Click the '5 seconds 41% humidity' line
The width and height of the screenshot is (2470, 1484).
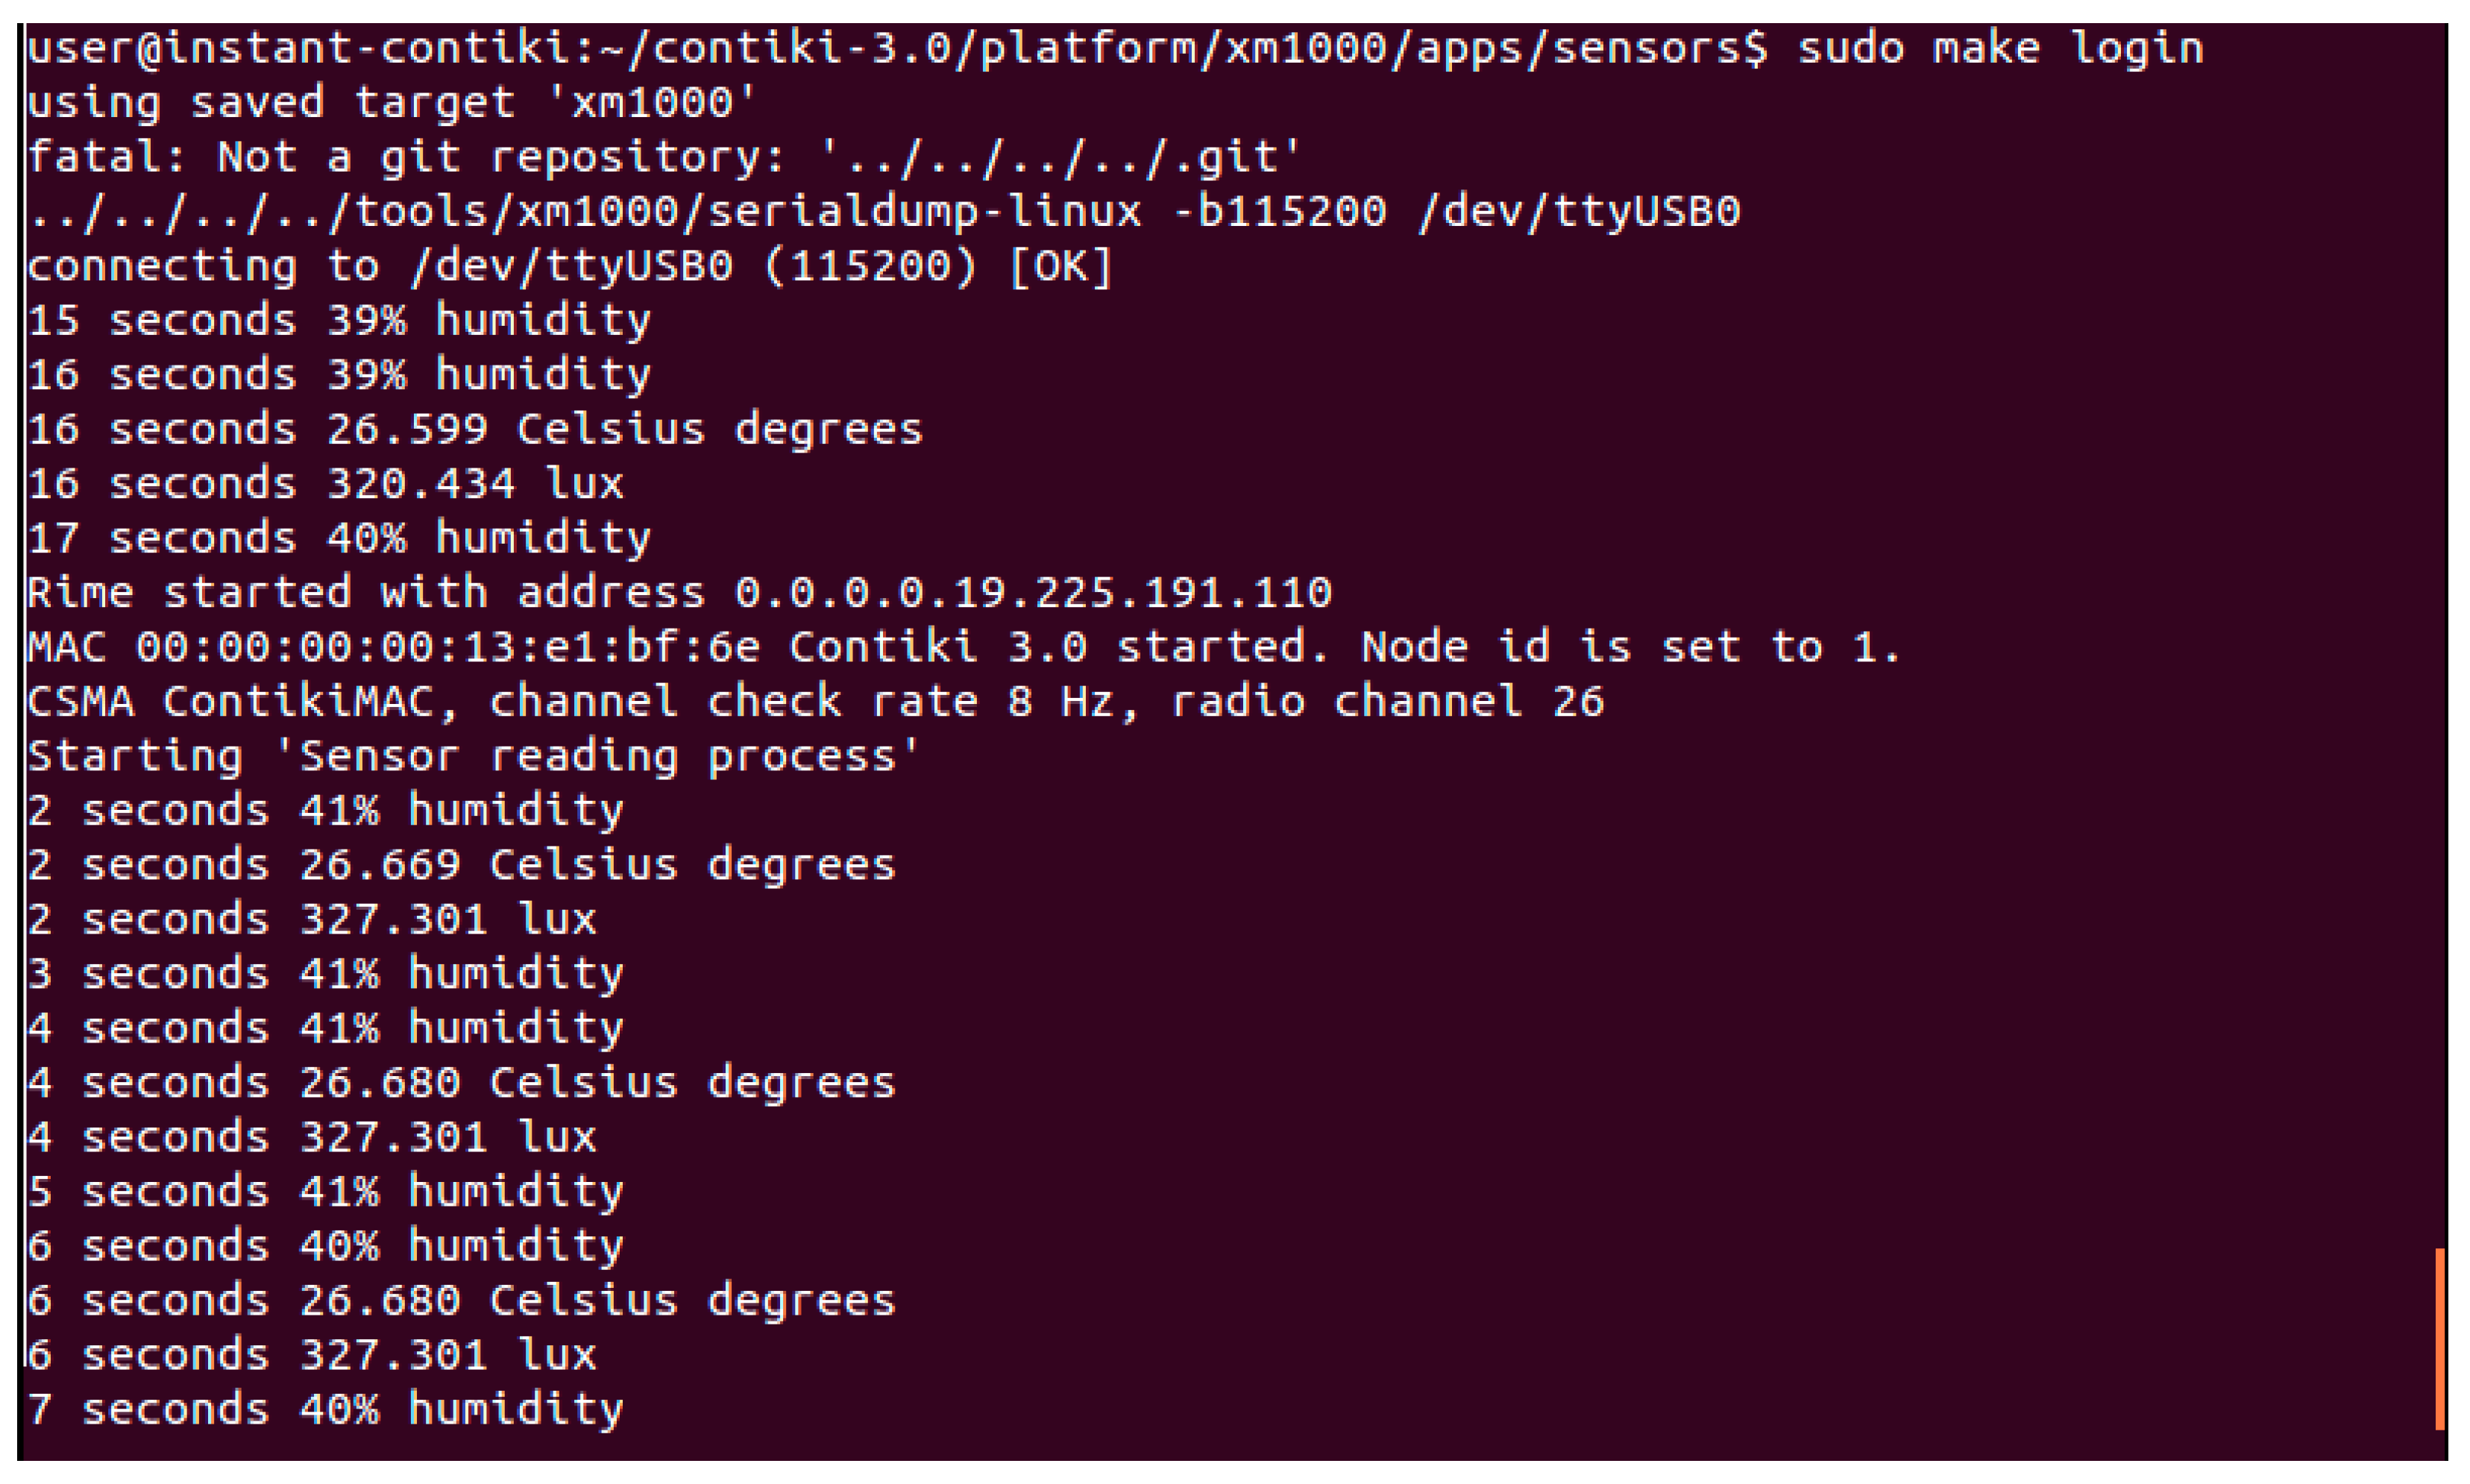(324, 1191)
